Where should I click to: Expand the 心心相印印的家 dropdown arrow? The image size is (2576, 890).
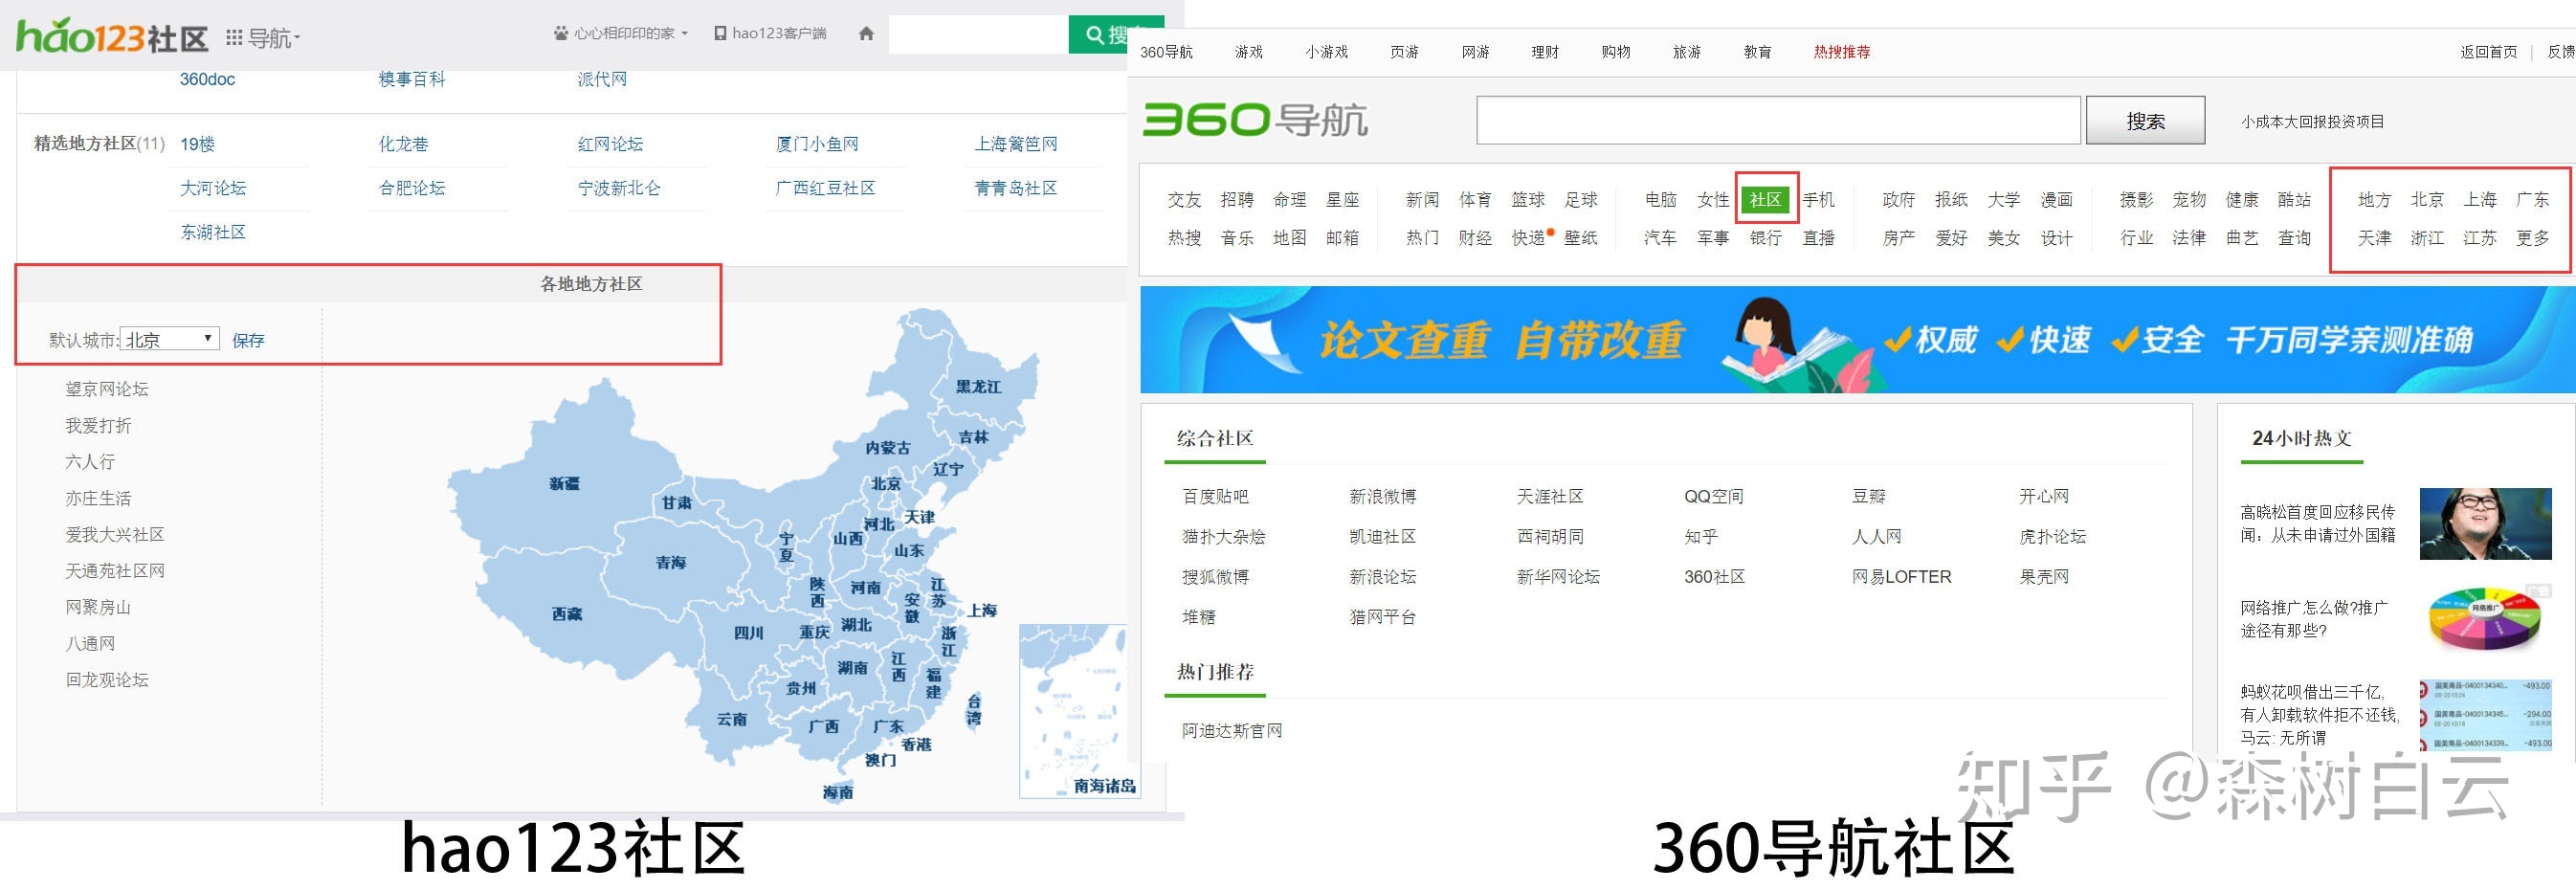(685, 33)
